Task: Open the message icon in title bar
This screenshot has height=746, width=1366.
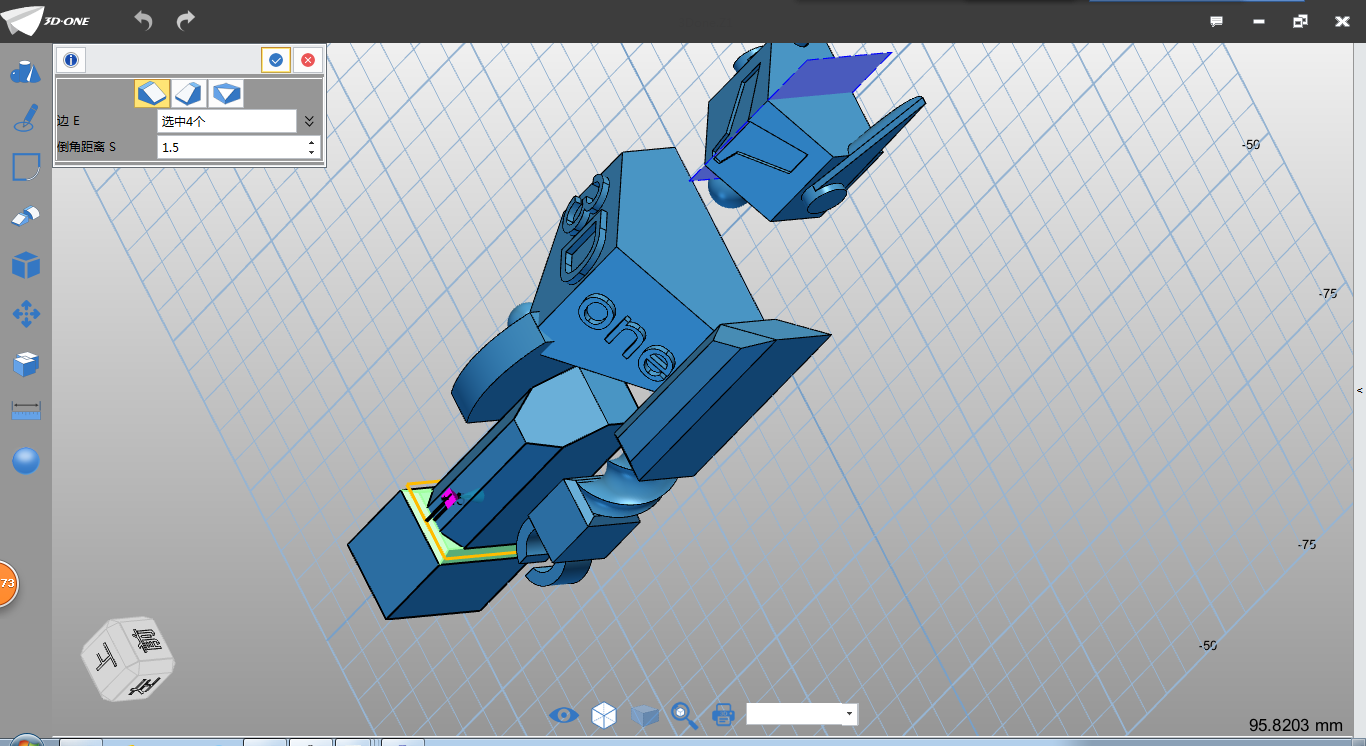Action: (1217, 21)
